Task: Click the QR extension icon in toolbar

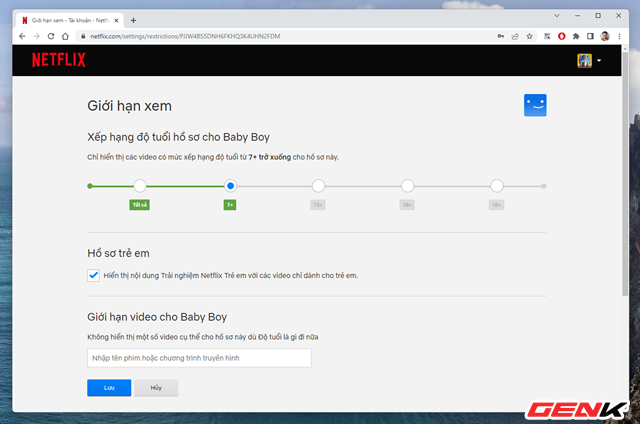Action: click(547, 36)
